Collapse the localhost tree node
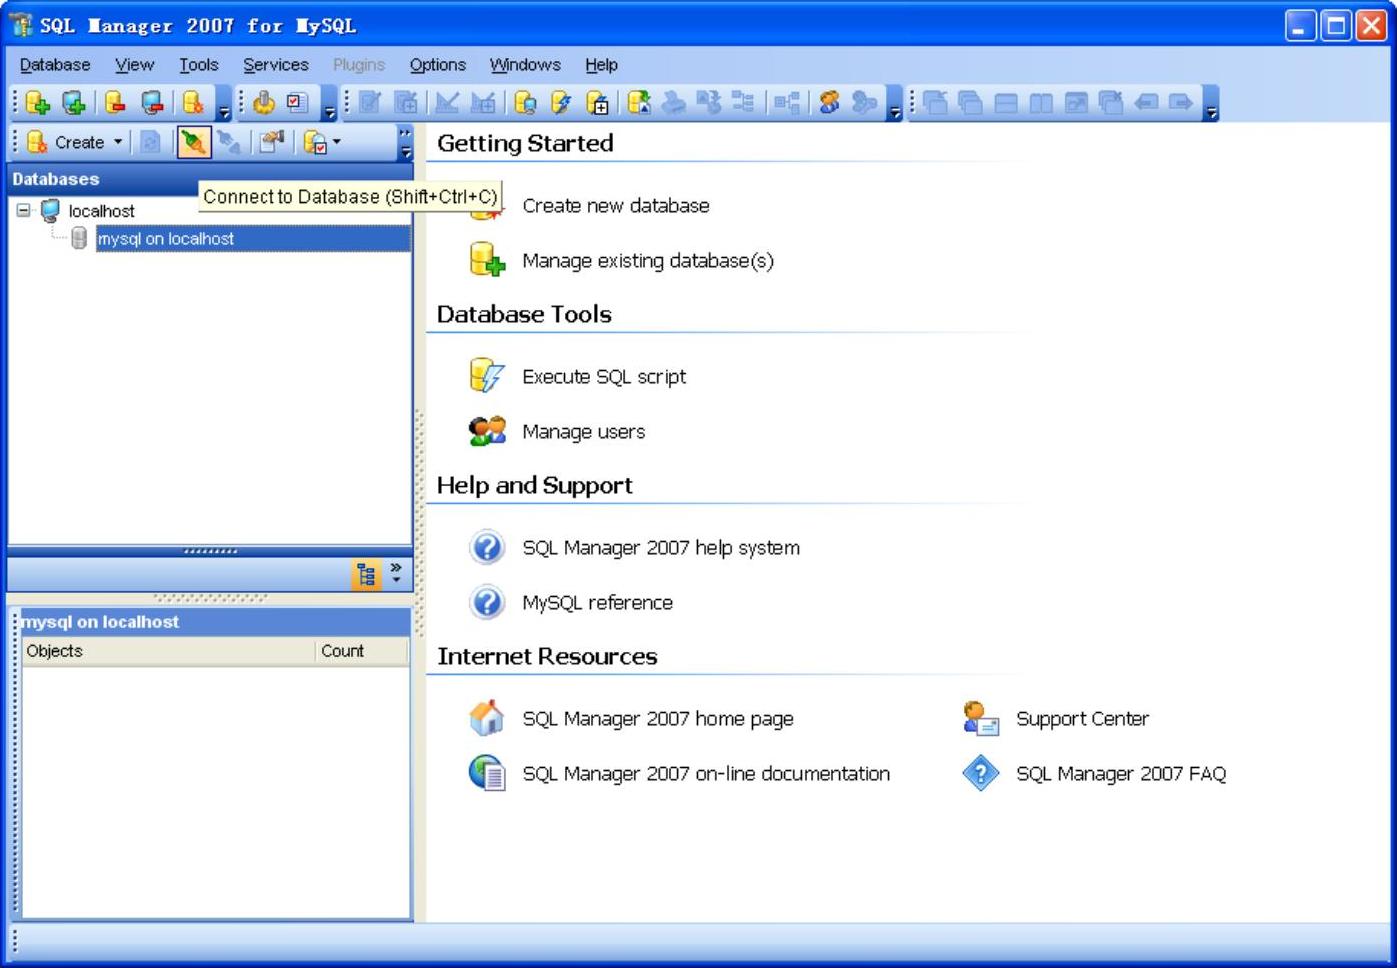This screenshot has height=968, width=1397. pyautogui.click(x=23, y=210)
